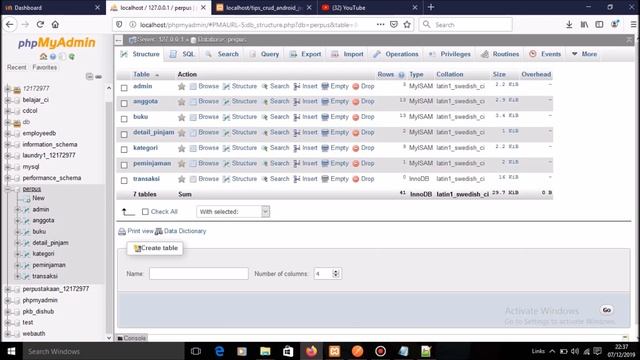Drop the transaksi table
The width and height of the screenshot is (640, 360).
pyautogui.click(x=364, y=179)
